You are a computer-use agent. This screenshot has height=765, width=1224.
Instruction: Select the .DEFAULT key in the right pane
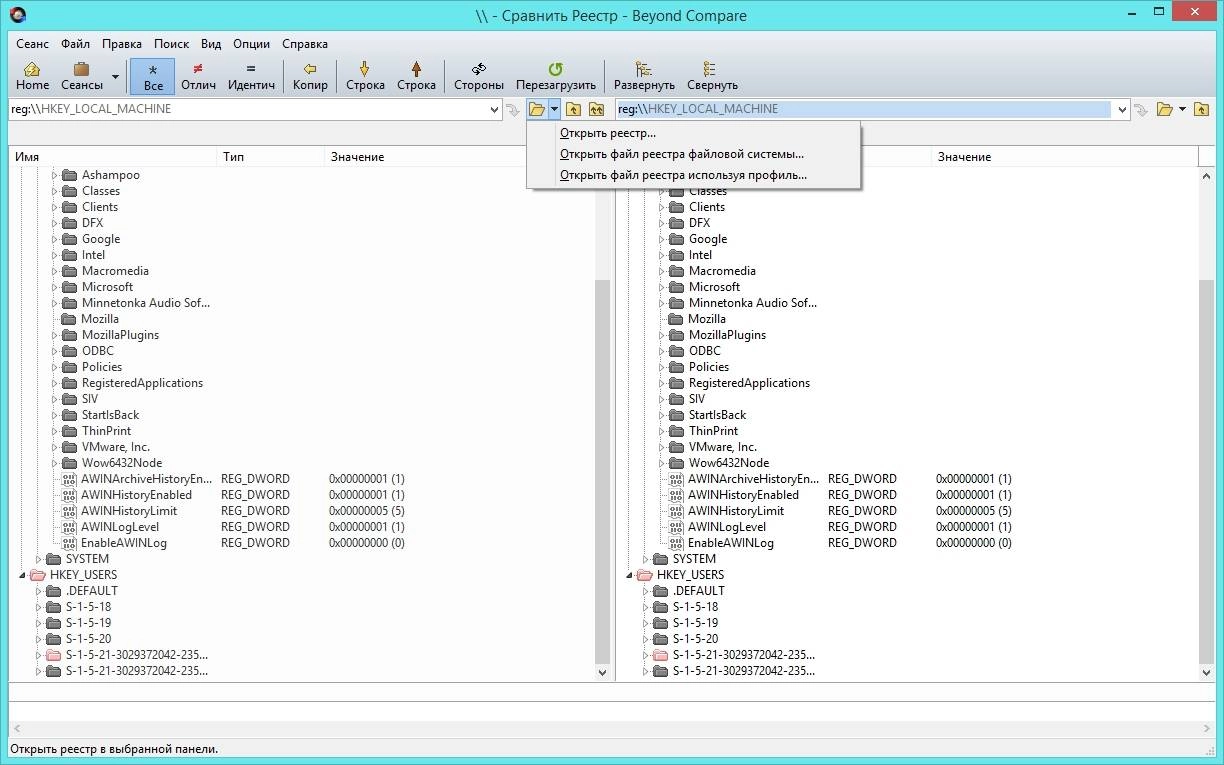699,591
